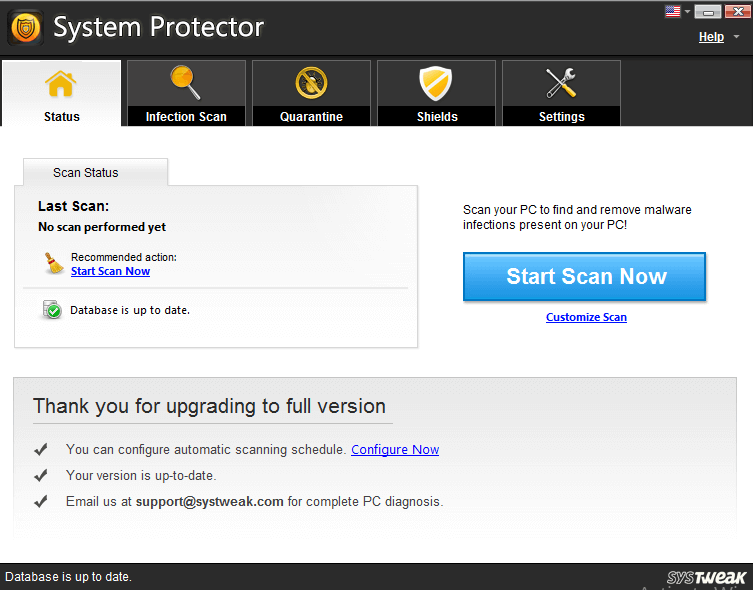Viewport: 753px width, 590px height.
Task: Close the System Protector window
Action: tap(737, 12)
